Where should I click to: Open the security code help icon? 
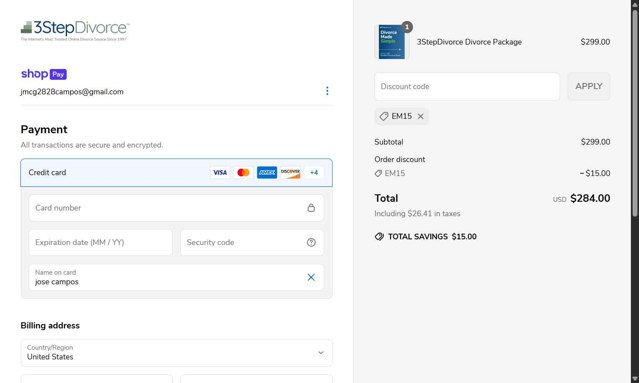click(311, 242)
